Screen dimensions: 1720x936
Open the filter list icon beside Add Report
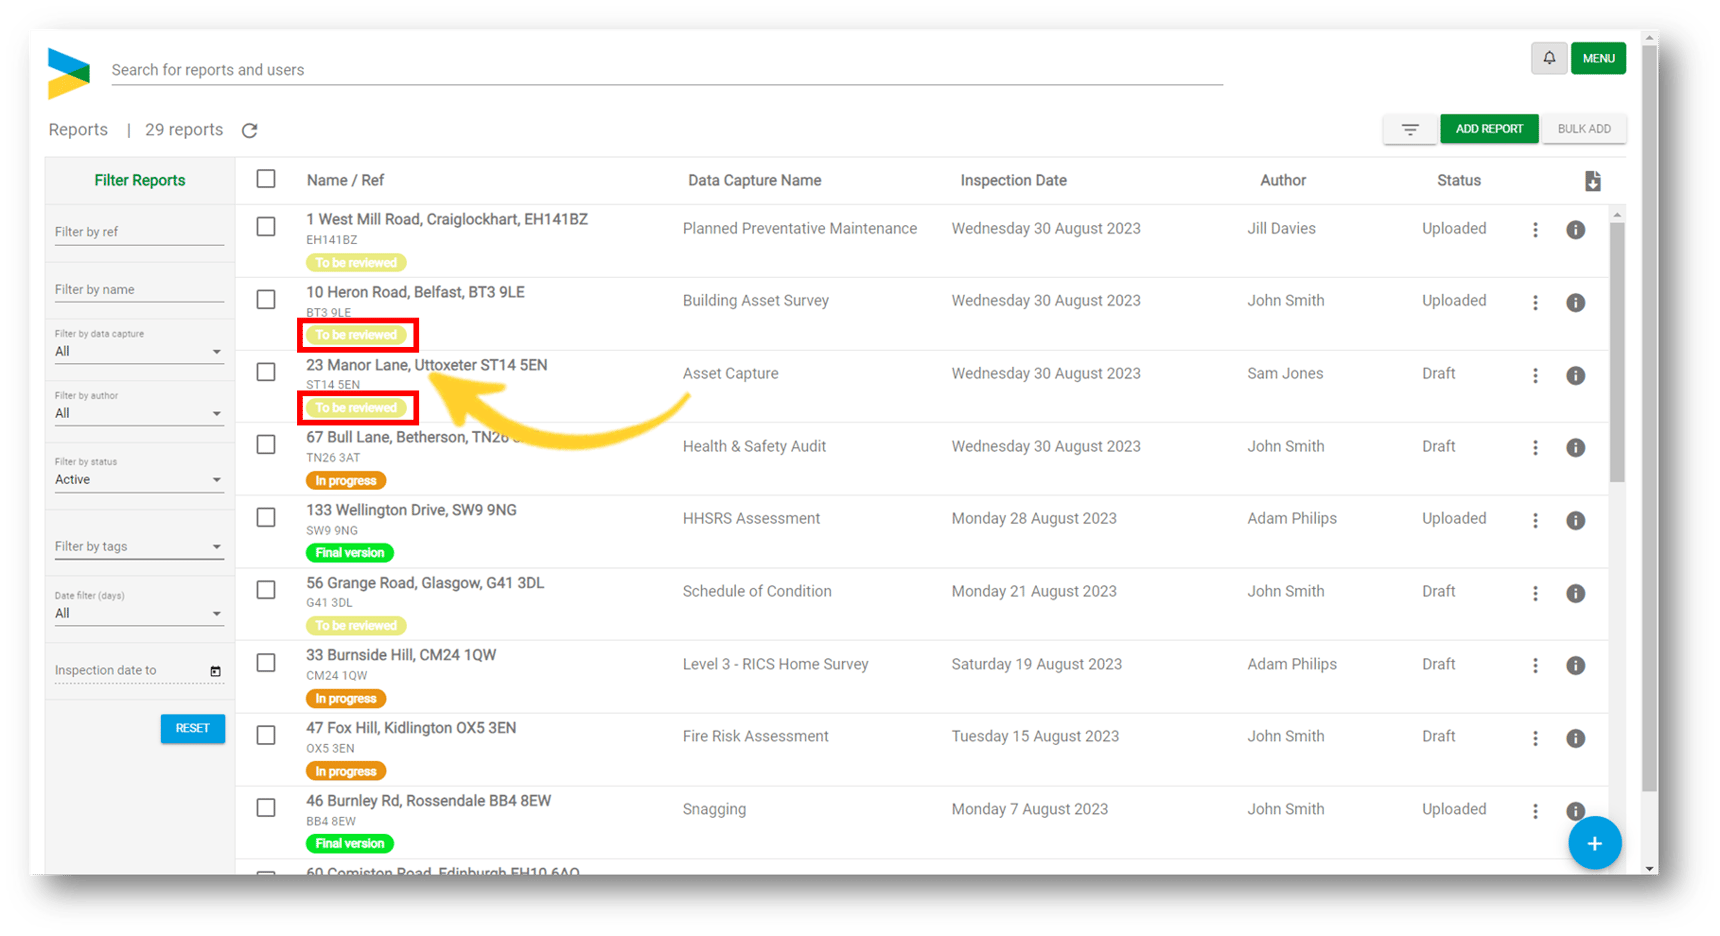tap(1410, 129)
